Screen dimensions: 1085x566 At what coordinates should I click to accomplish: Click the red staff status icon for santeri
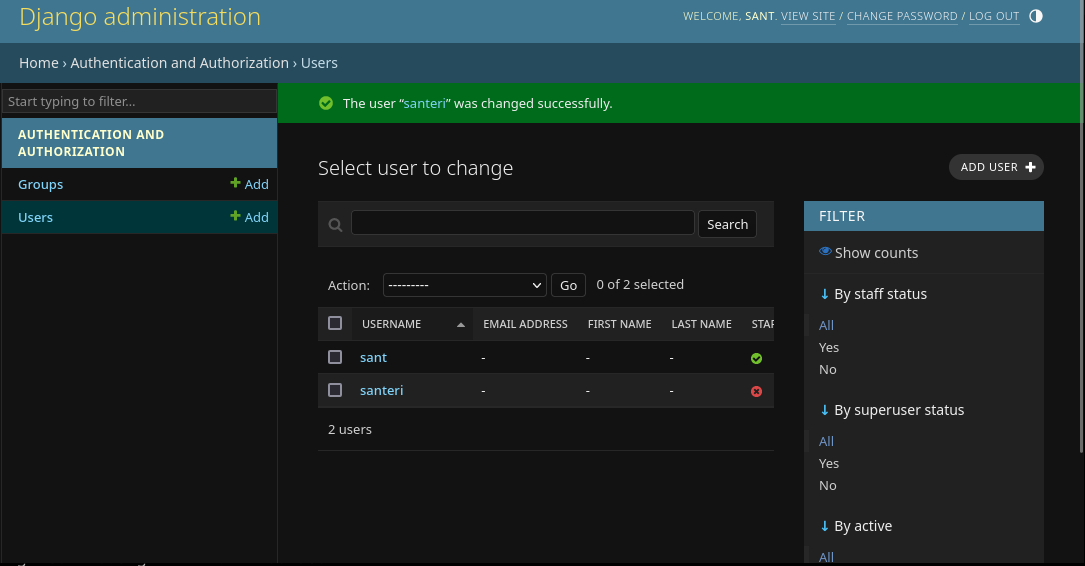[x=756, y=391]
